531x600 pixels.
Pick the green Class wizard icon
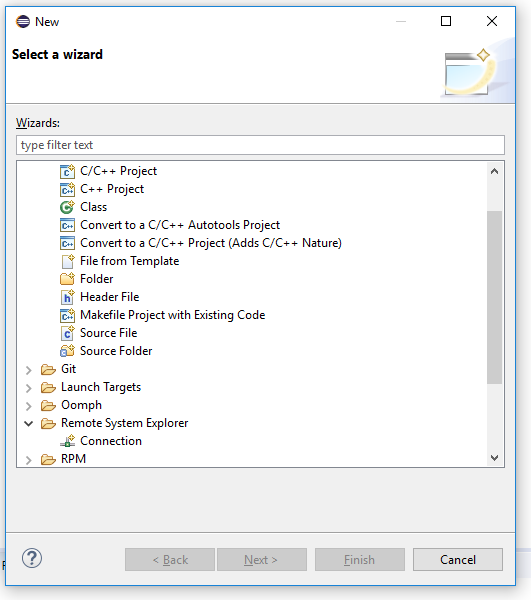(67, 207)
